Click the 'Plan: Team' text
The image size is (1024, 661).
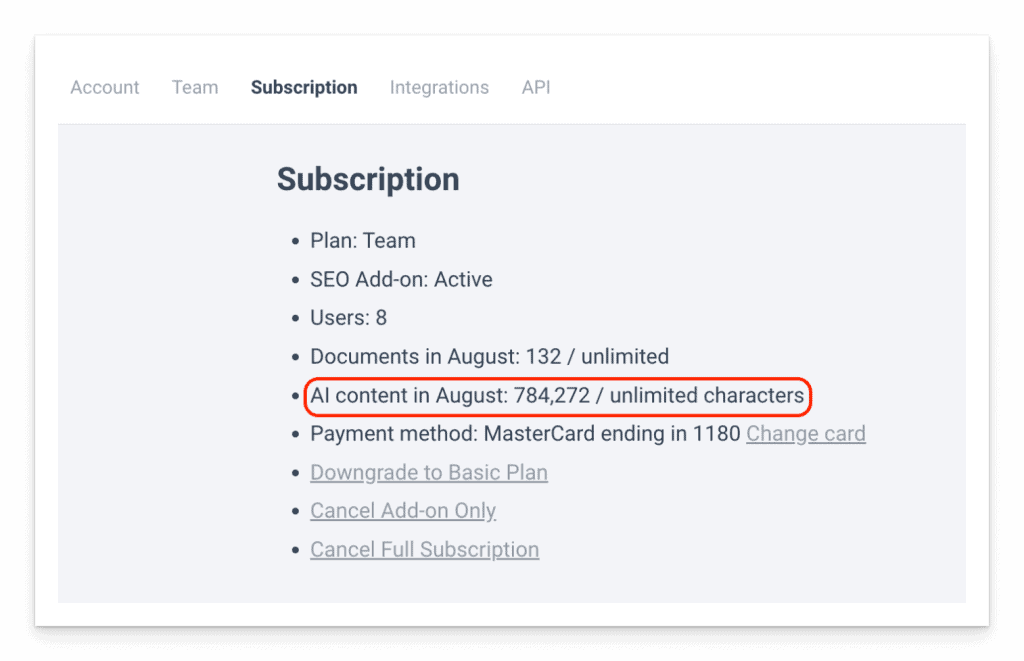[363, 241]
